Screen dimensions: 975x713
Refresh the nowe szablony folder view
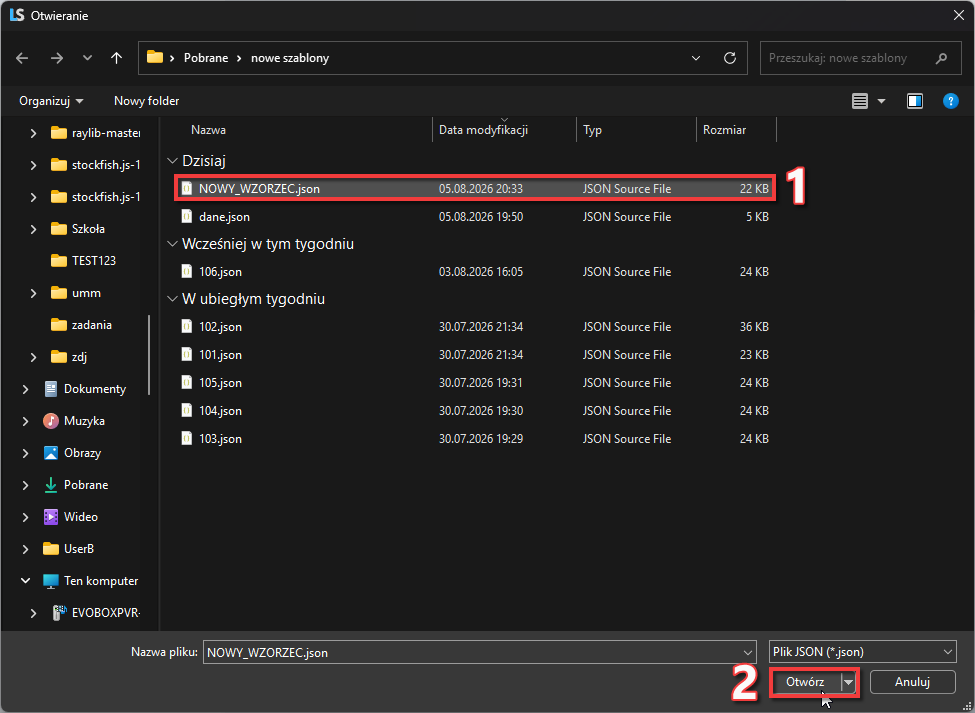point(730,58)
